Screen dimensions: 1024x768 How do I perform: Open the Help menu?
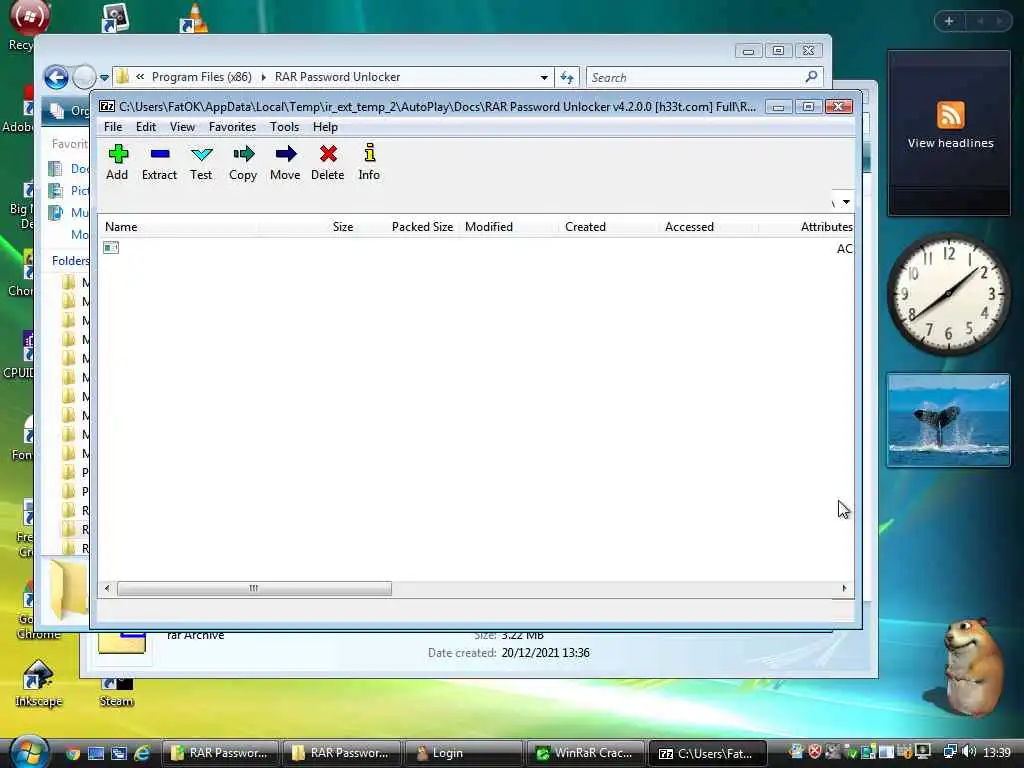click(x=325, y=127)
